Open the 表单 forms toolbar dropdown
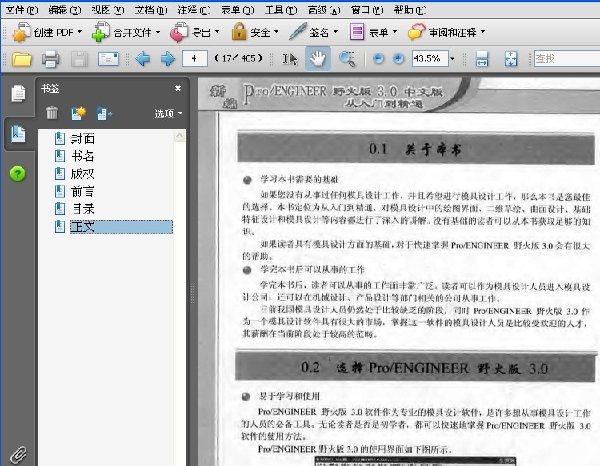Screen dimensions: 600x466 [373, 32]
